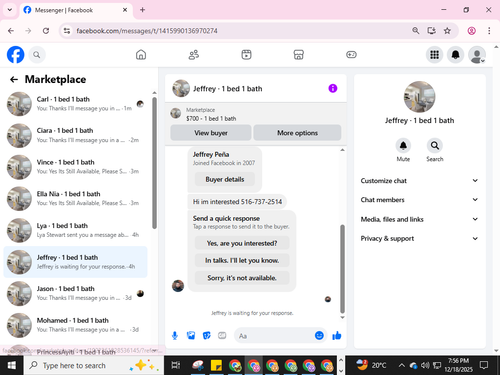This screenshot has width=500, height=375.
Task: Click the View buyer button
Action: coord(211,133)
